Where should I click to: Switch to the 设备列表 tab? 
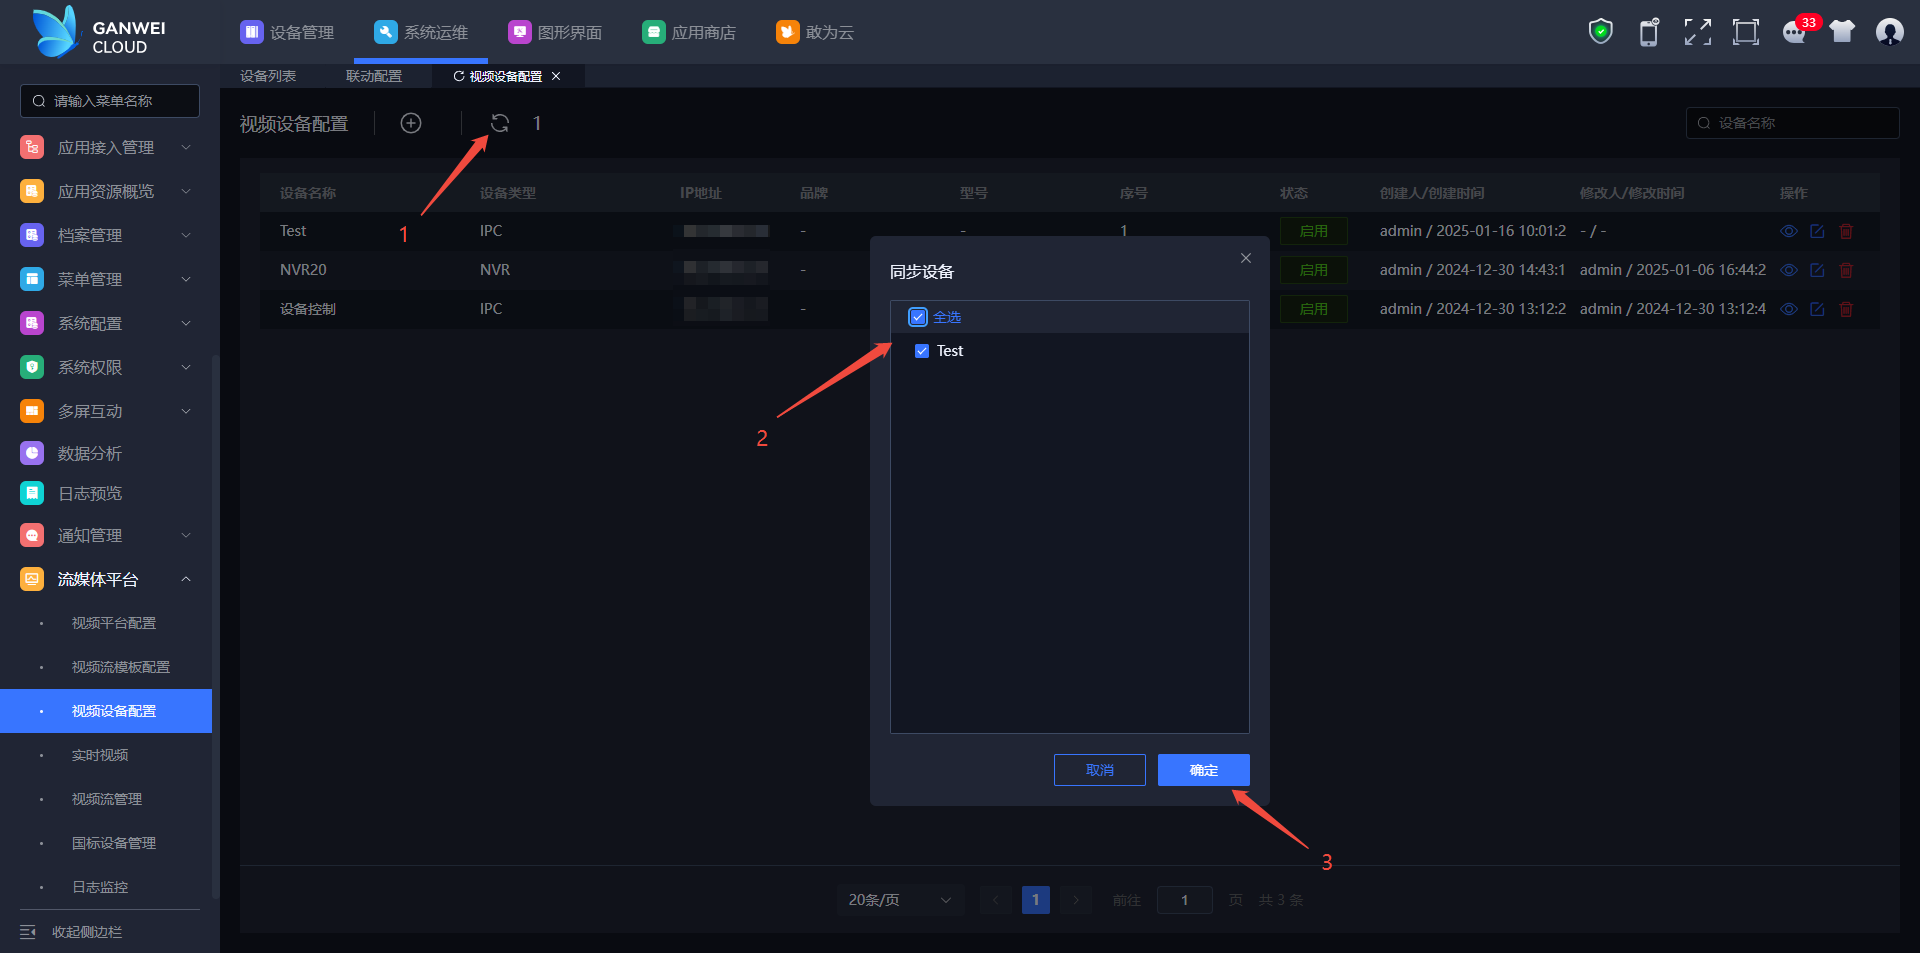268,76
